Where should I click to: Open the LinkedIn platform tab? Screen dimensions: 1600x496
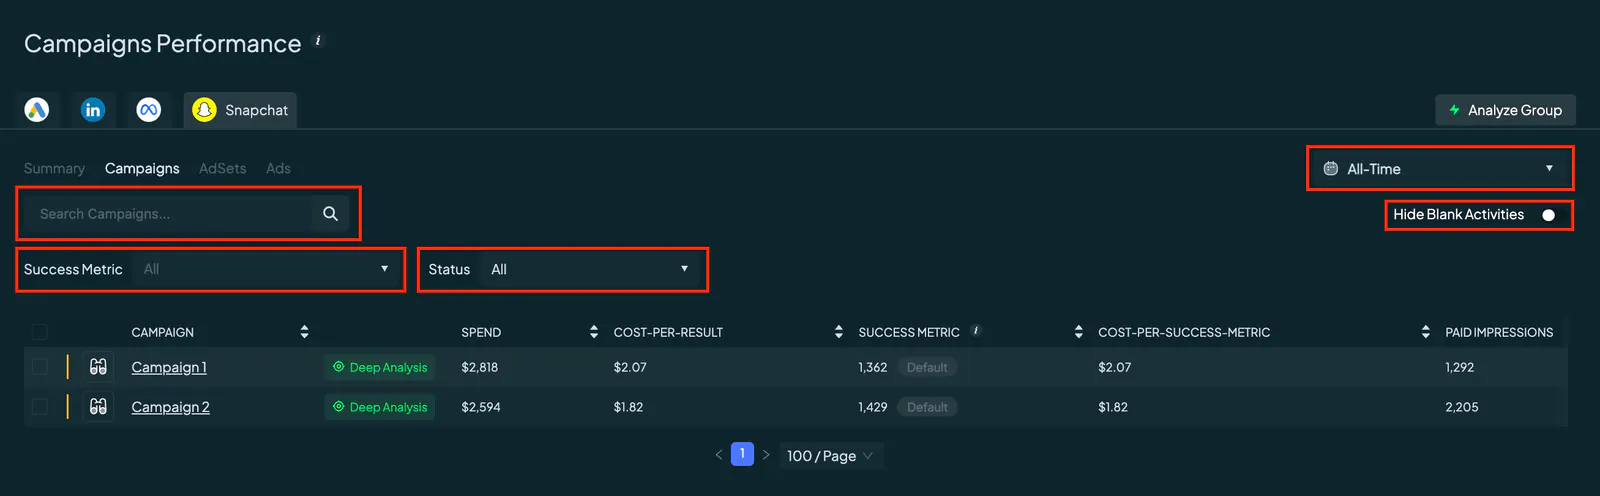(x=93, y=110)
